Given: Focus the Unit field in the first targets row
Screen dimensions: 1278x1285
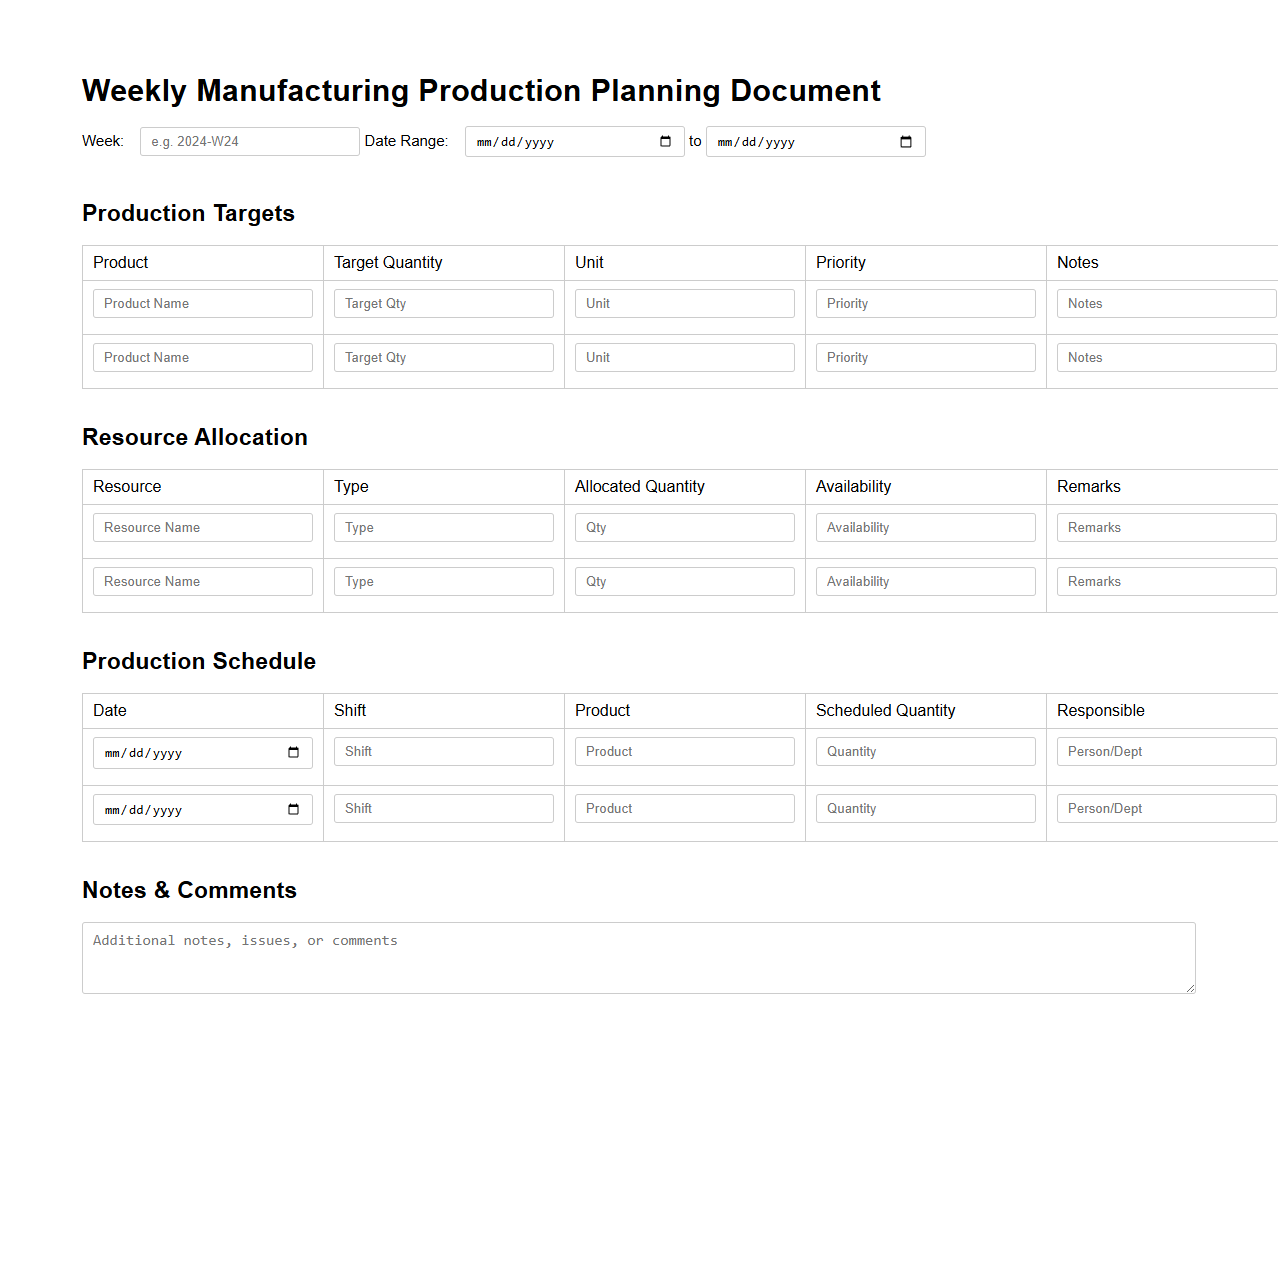Looking at the screenshot, I should (x=684, y=303).
